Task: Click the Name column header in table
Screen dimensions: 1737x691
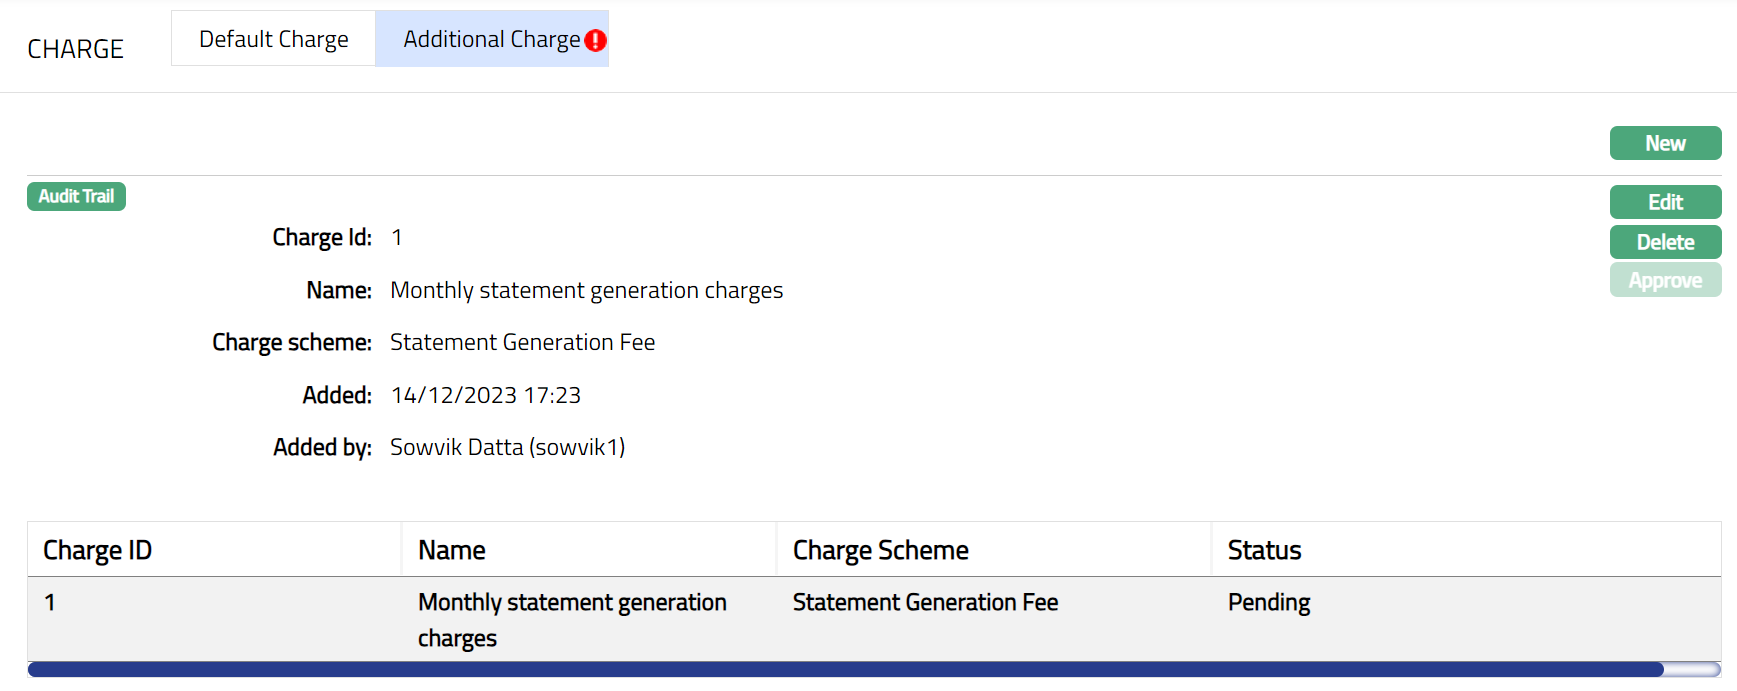Action: (451, 550)
